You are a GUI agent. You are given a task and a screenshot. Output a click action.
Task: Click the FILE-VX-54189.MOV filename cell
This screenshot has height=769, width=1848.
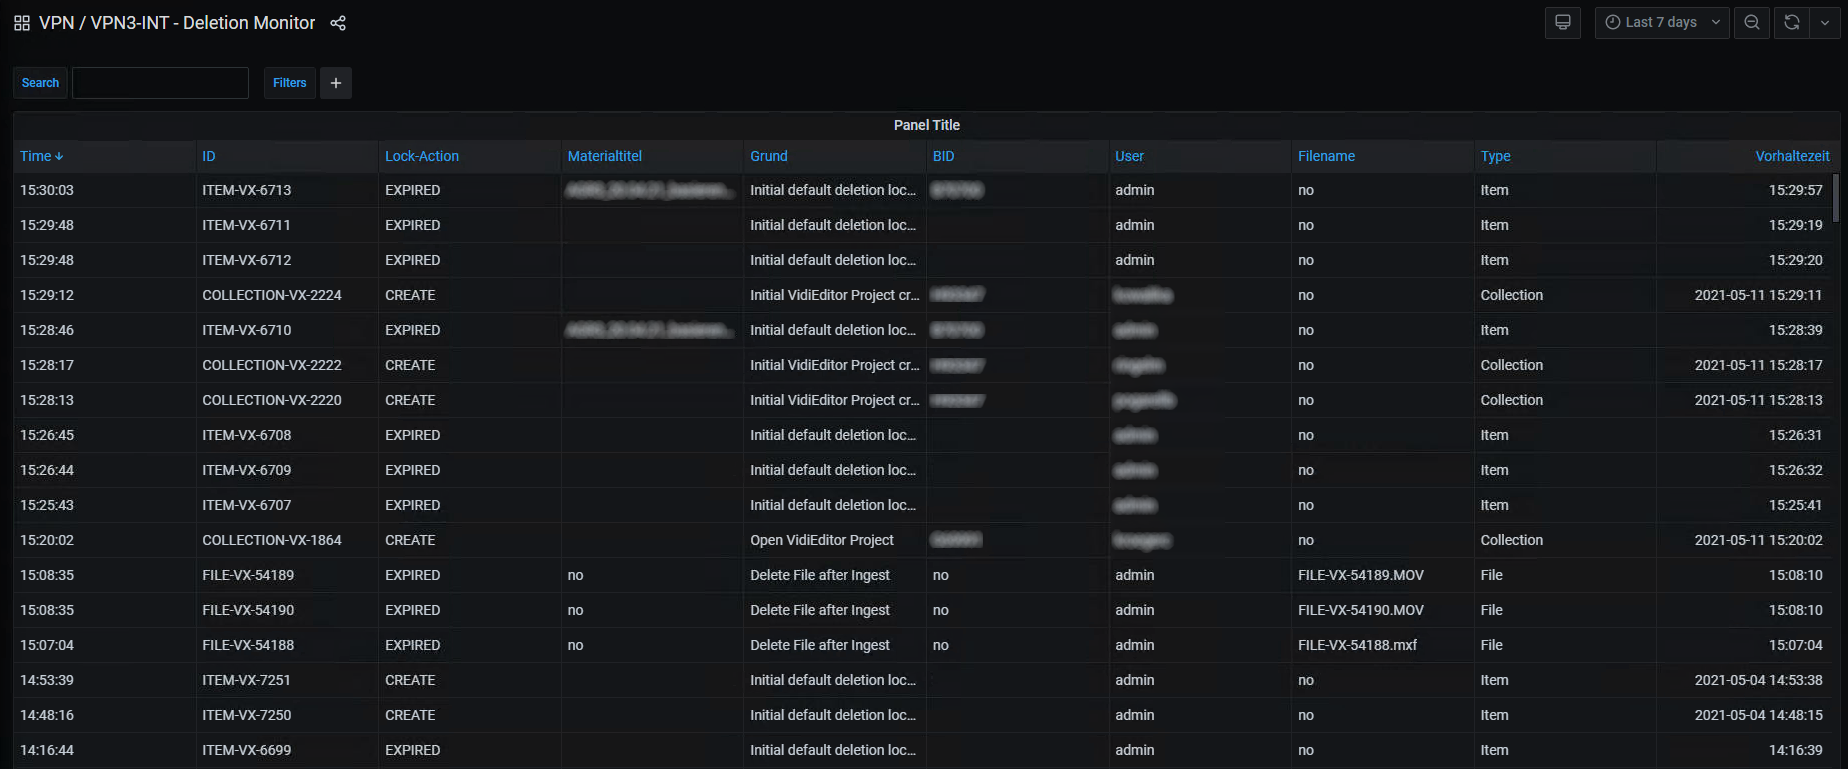(x=1360, y=575)
